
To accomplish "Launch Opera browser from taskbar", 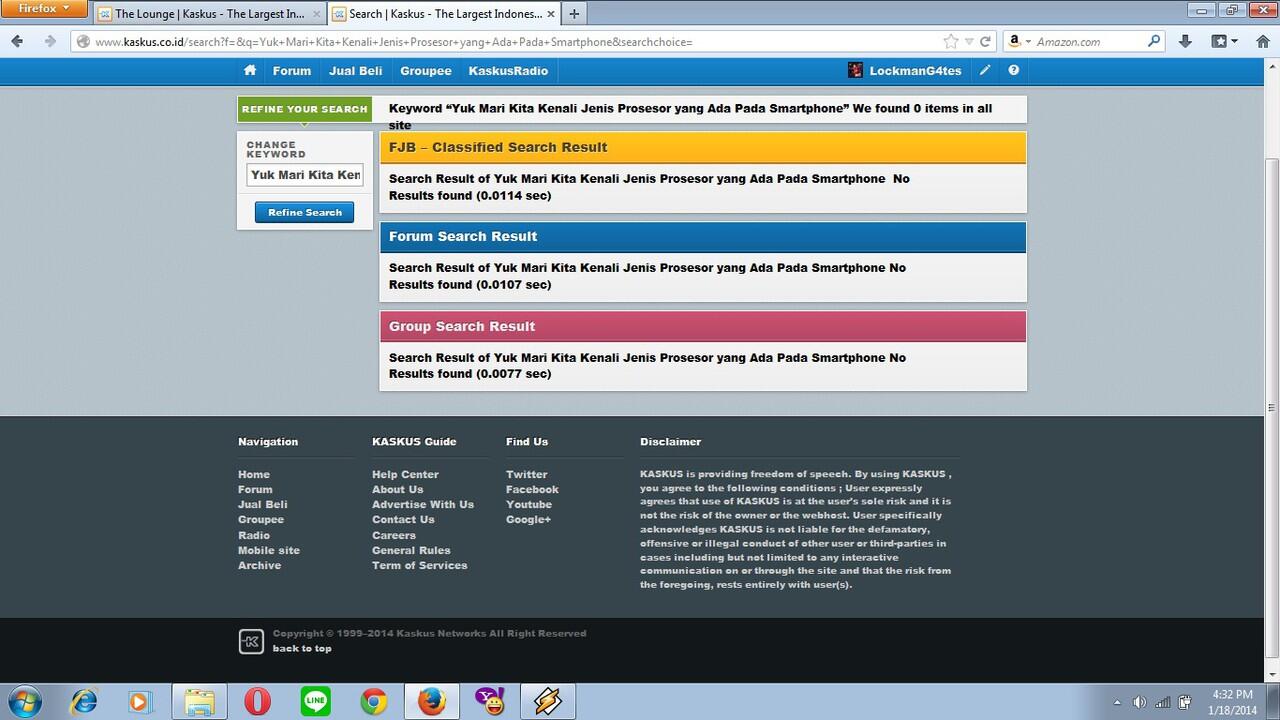I will 257,701.
